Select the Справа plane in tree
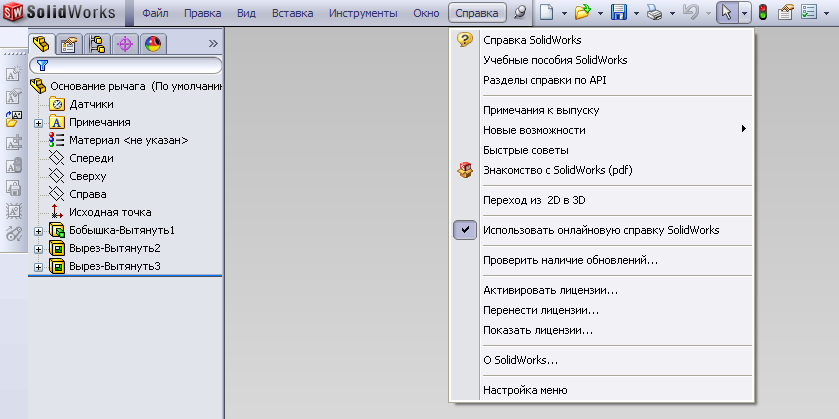The image size is (839, 419). (88, 194)
